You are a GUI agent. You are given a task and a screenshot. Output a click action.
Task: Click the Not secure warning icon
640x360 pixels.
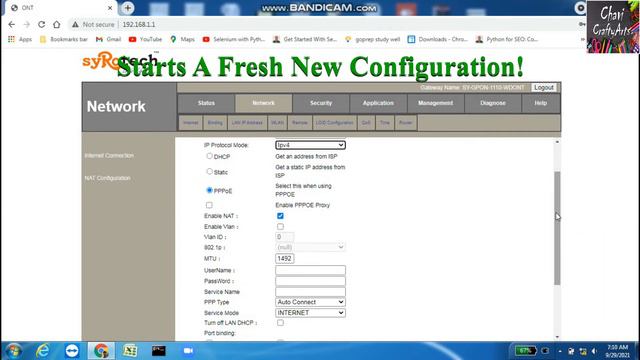[75, 24]
